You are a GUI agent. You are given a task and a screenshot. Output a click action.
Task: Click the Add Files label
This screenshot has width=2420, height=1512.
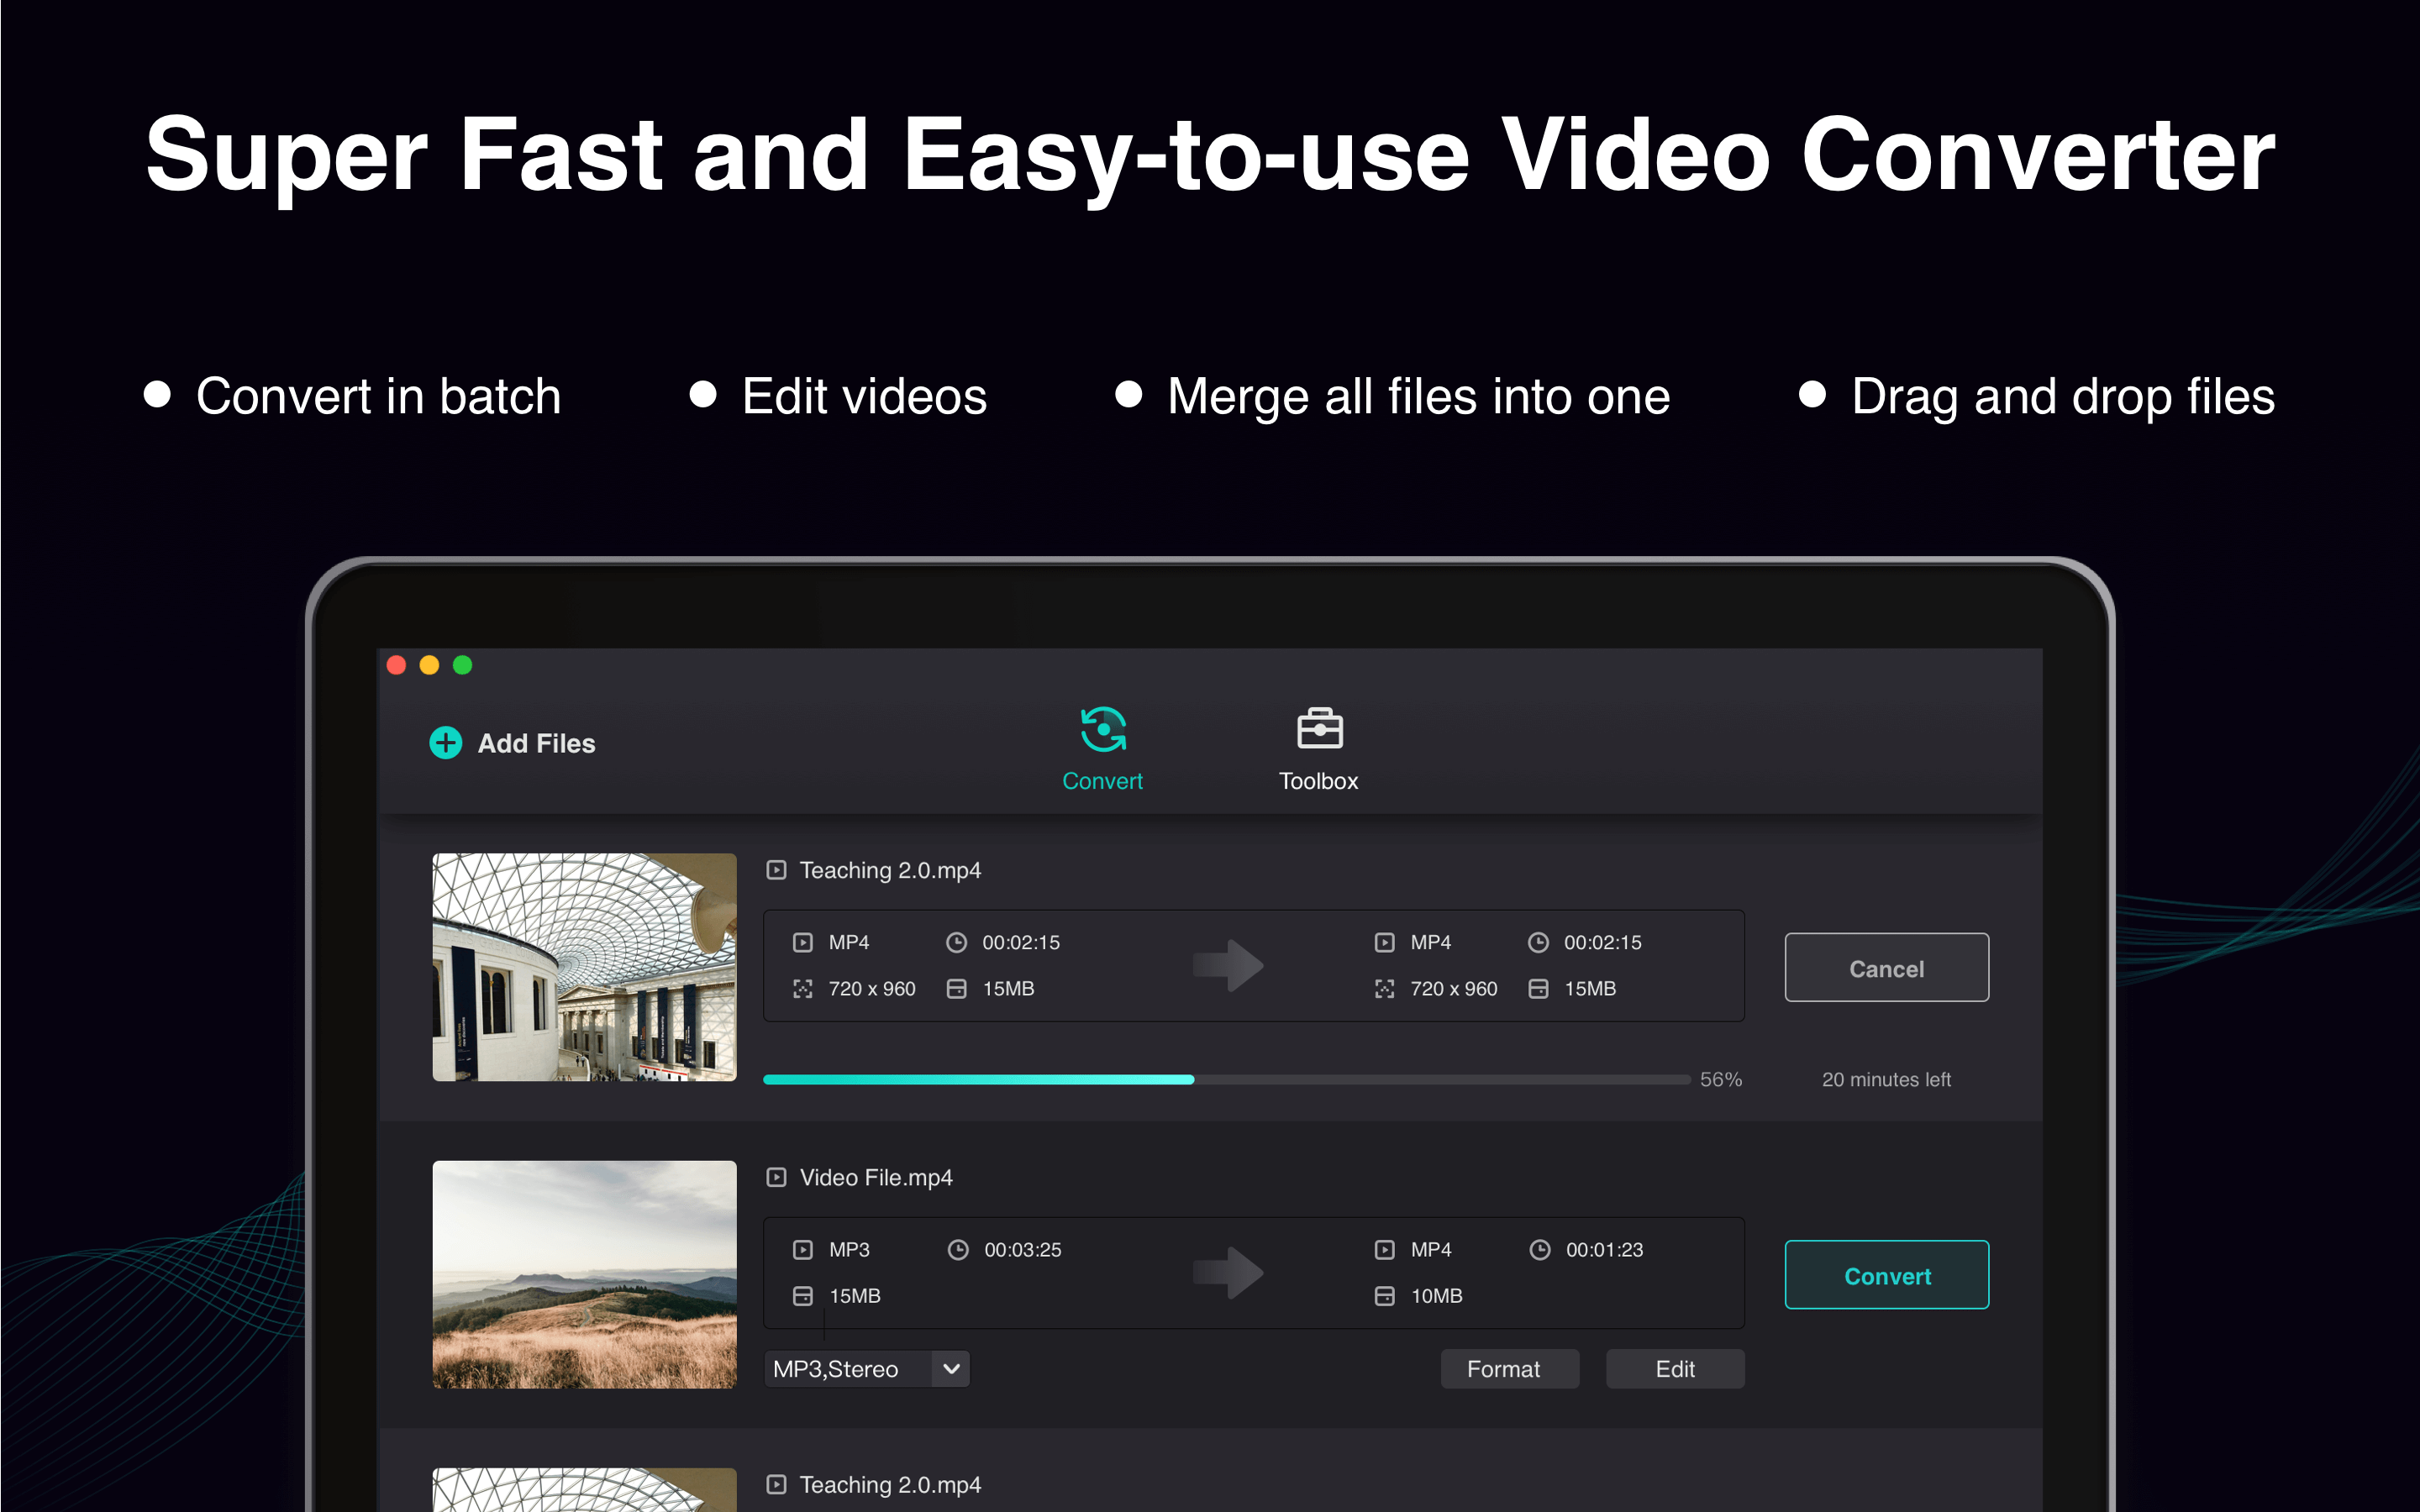[x=536, y=743]
